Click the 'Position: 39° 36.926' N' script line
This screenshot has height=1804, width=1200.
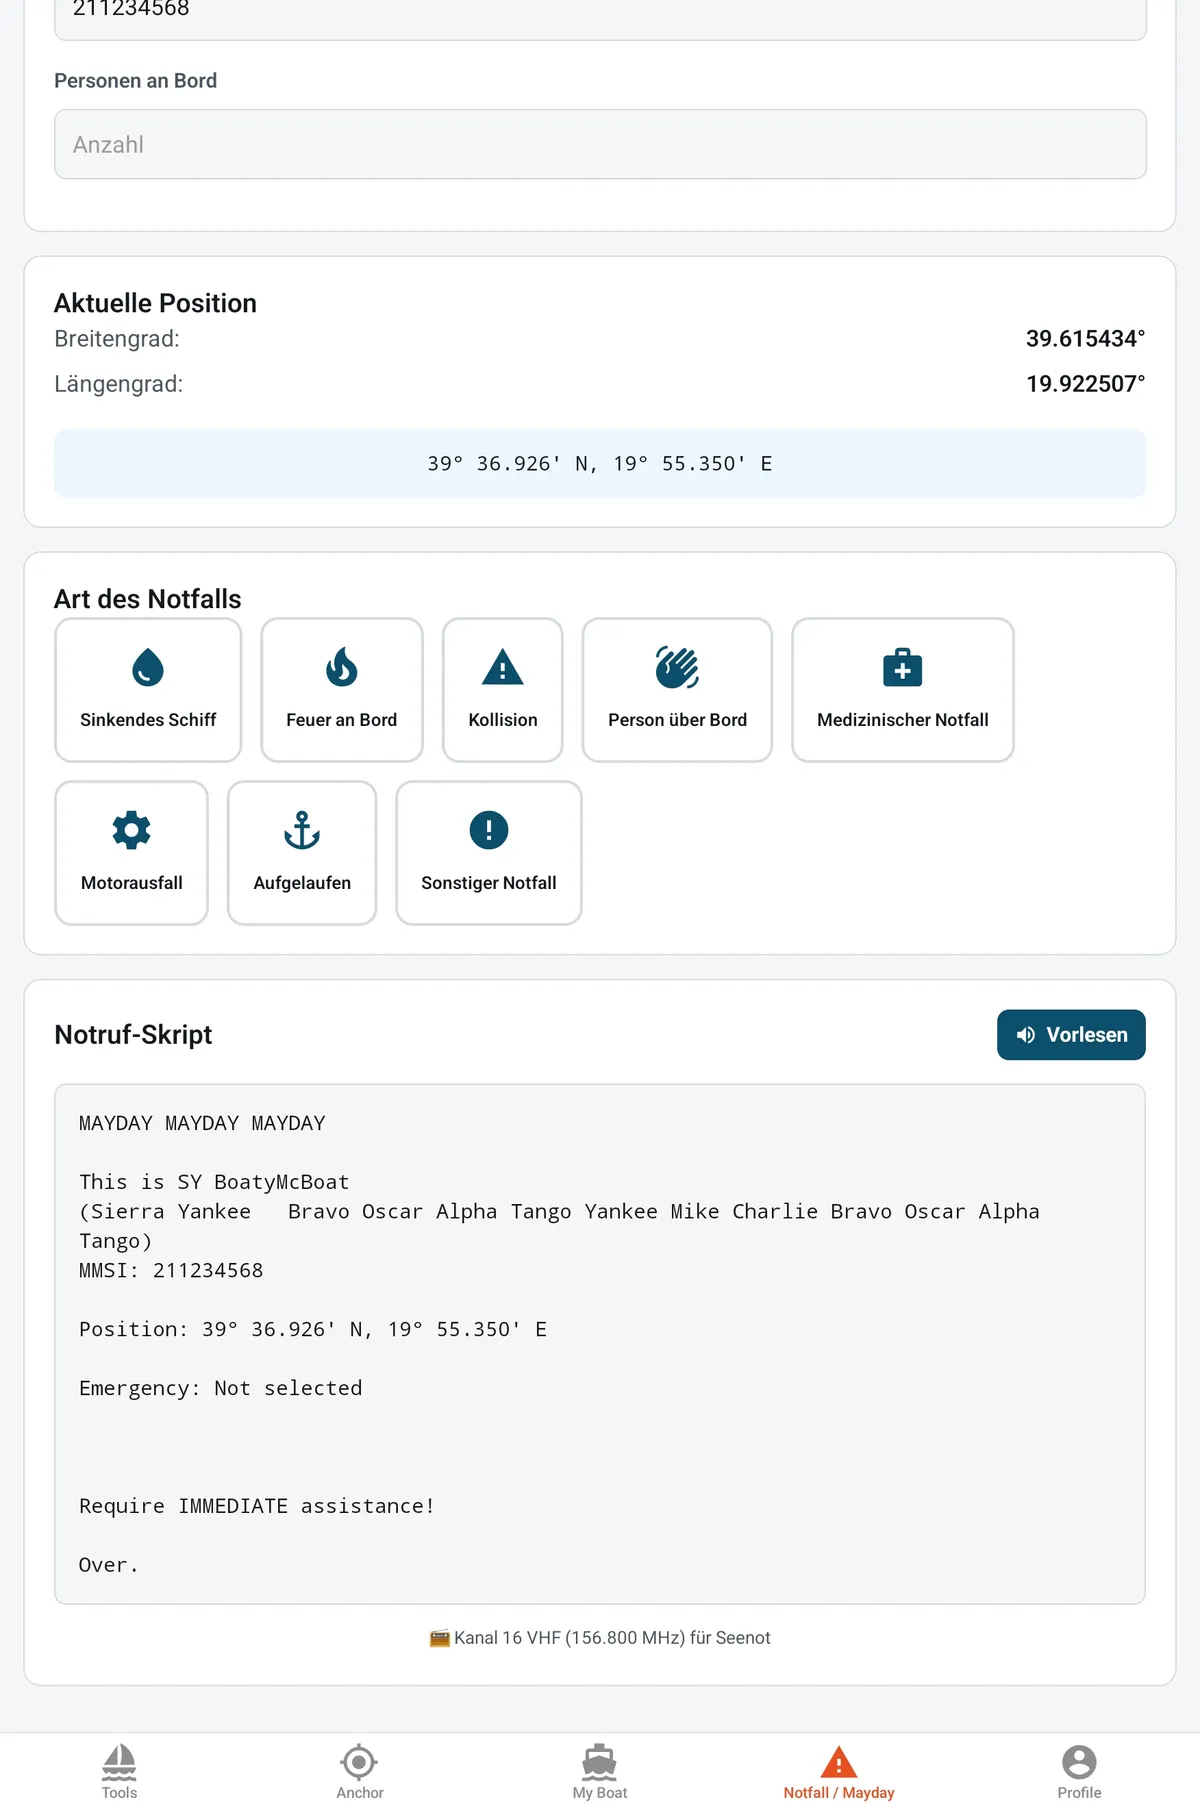[313, 1329]
